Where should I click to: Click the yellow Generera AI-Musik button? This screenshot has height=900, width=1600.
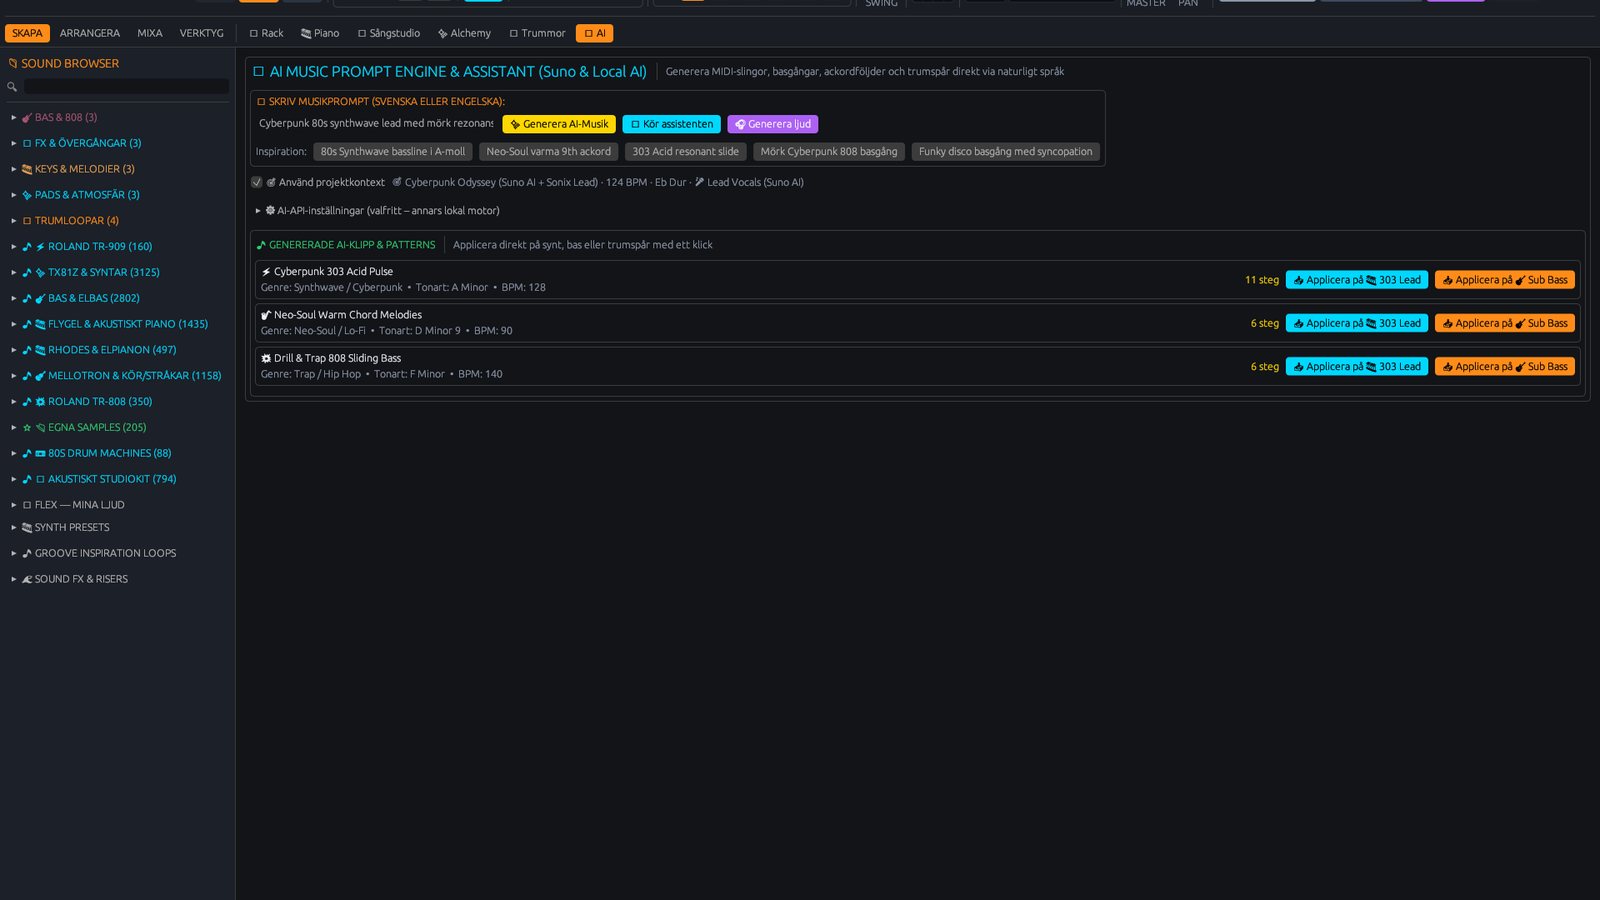(x=559, y=124)
